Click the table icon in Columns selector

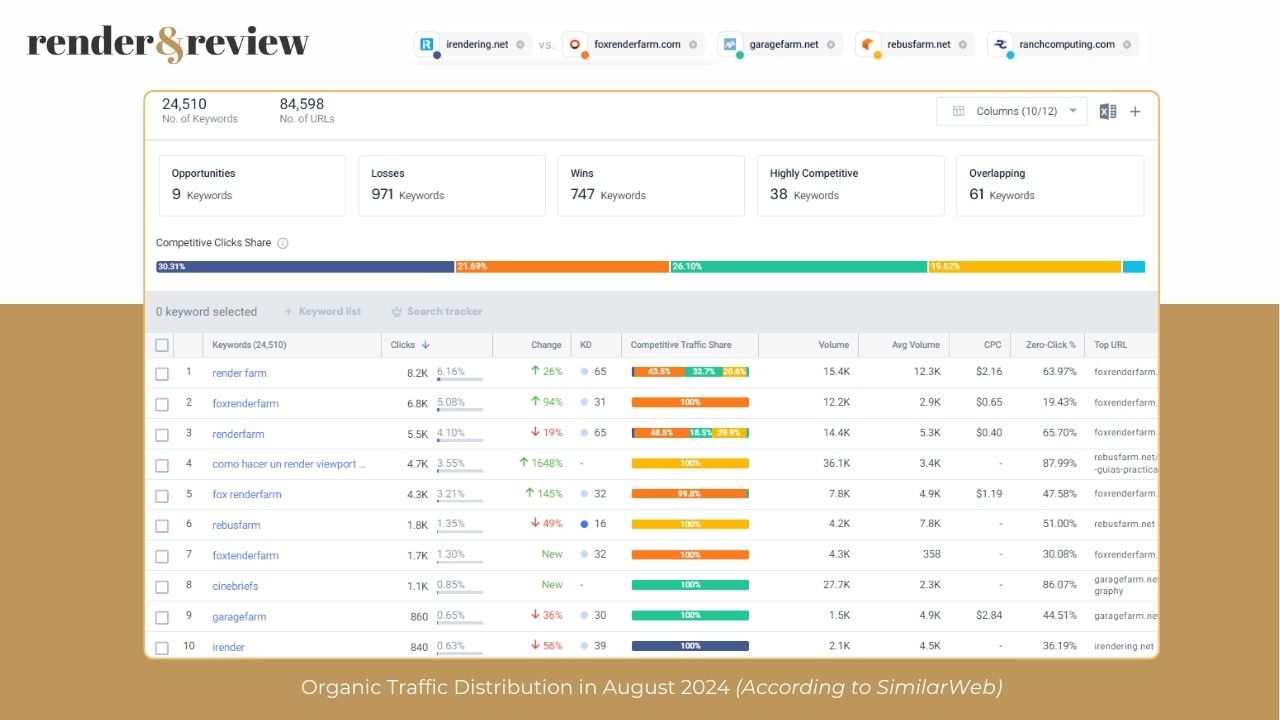(x=958, y=111)
